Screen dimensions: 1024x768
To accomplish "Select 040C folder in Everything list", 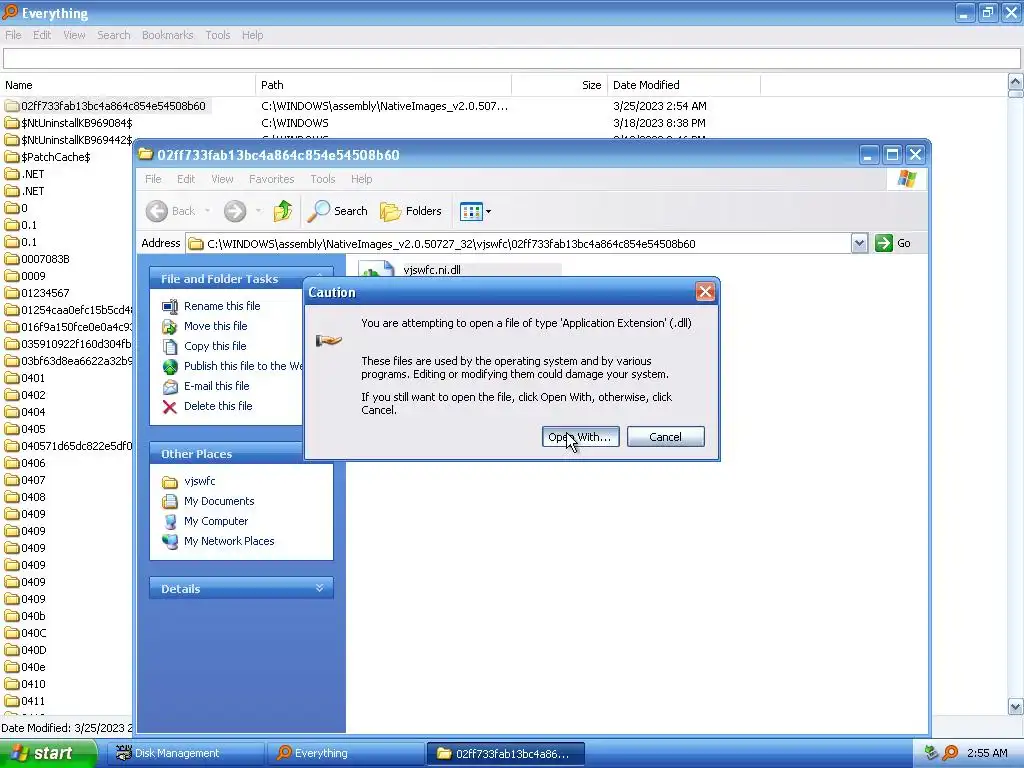I will pos(33,633).
